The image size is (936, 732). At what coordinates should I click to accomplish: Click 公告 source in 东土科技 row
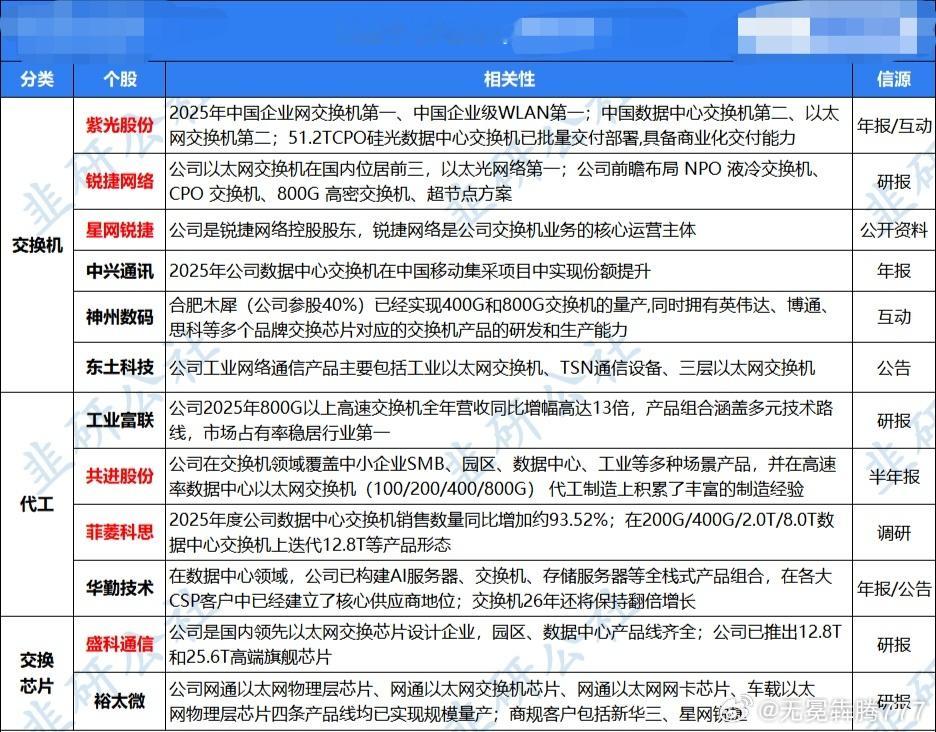pyautogui.click(x=894, y=367)
